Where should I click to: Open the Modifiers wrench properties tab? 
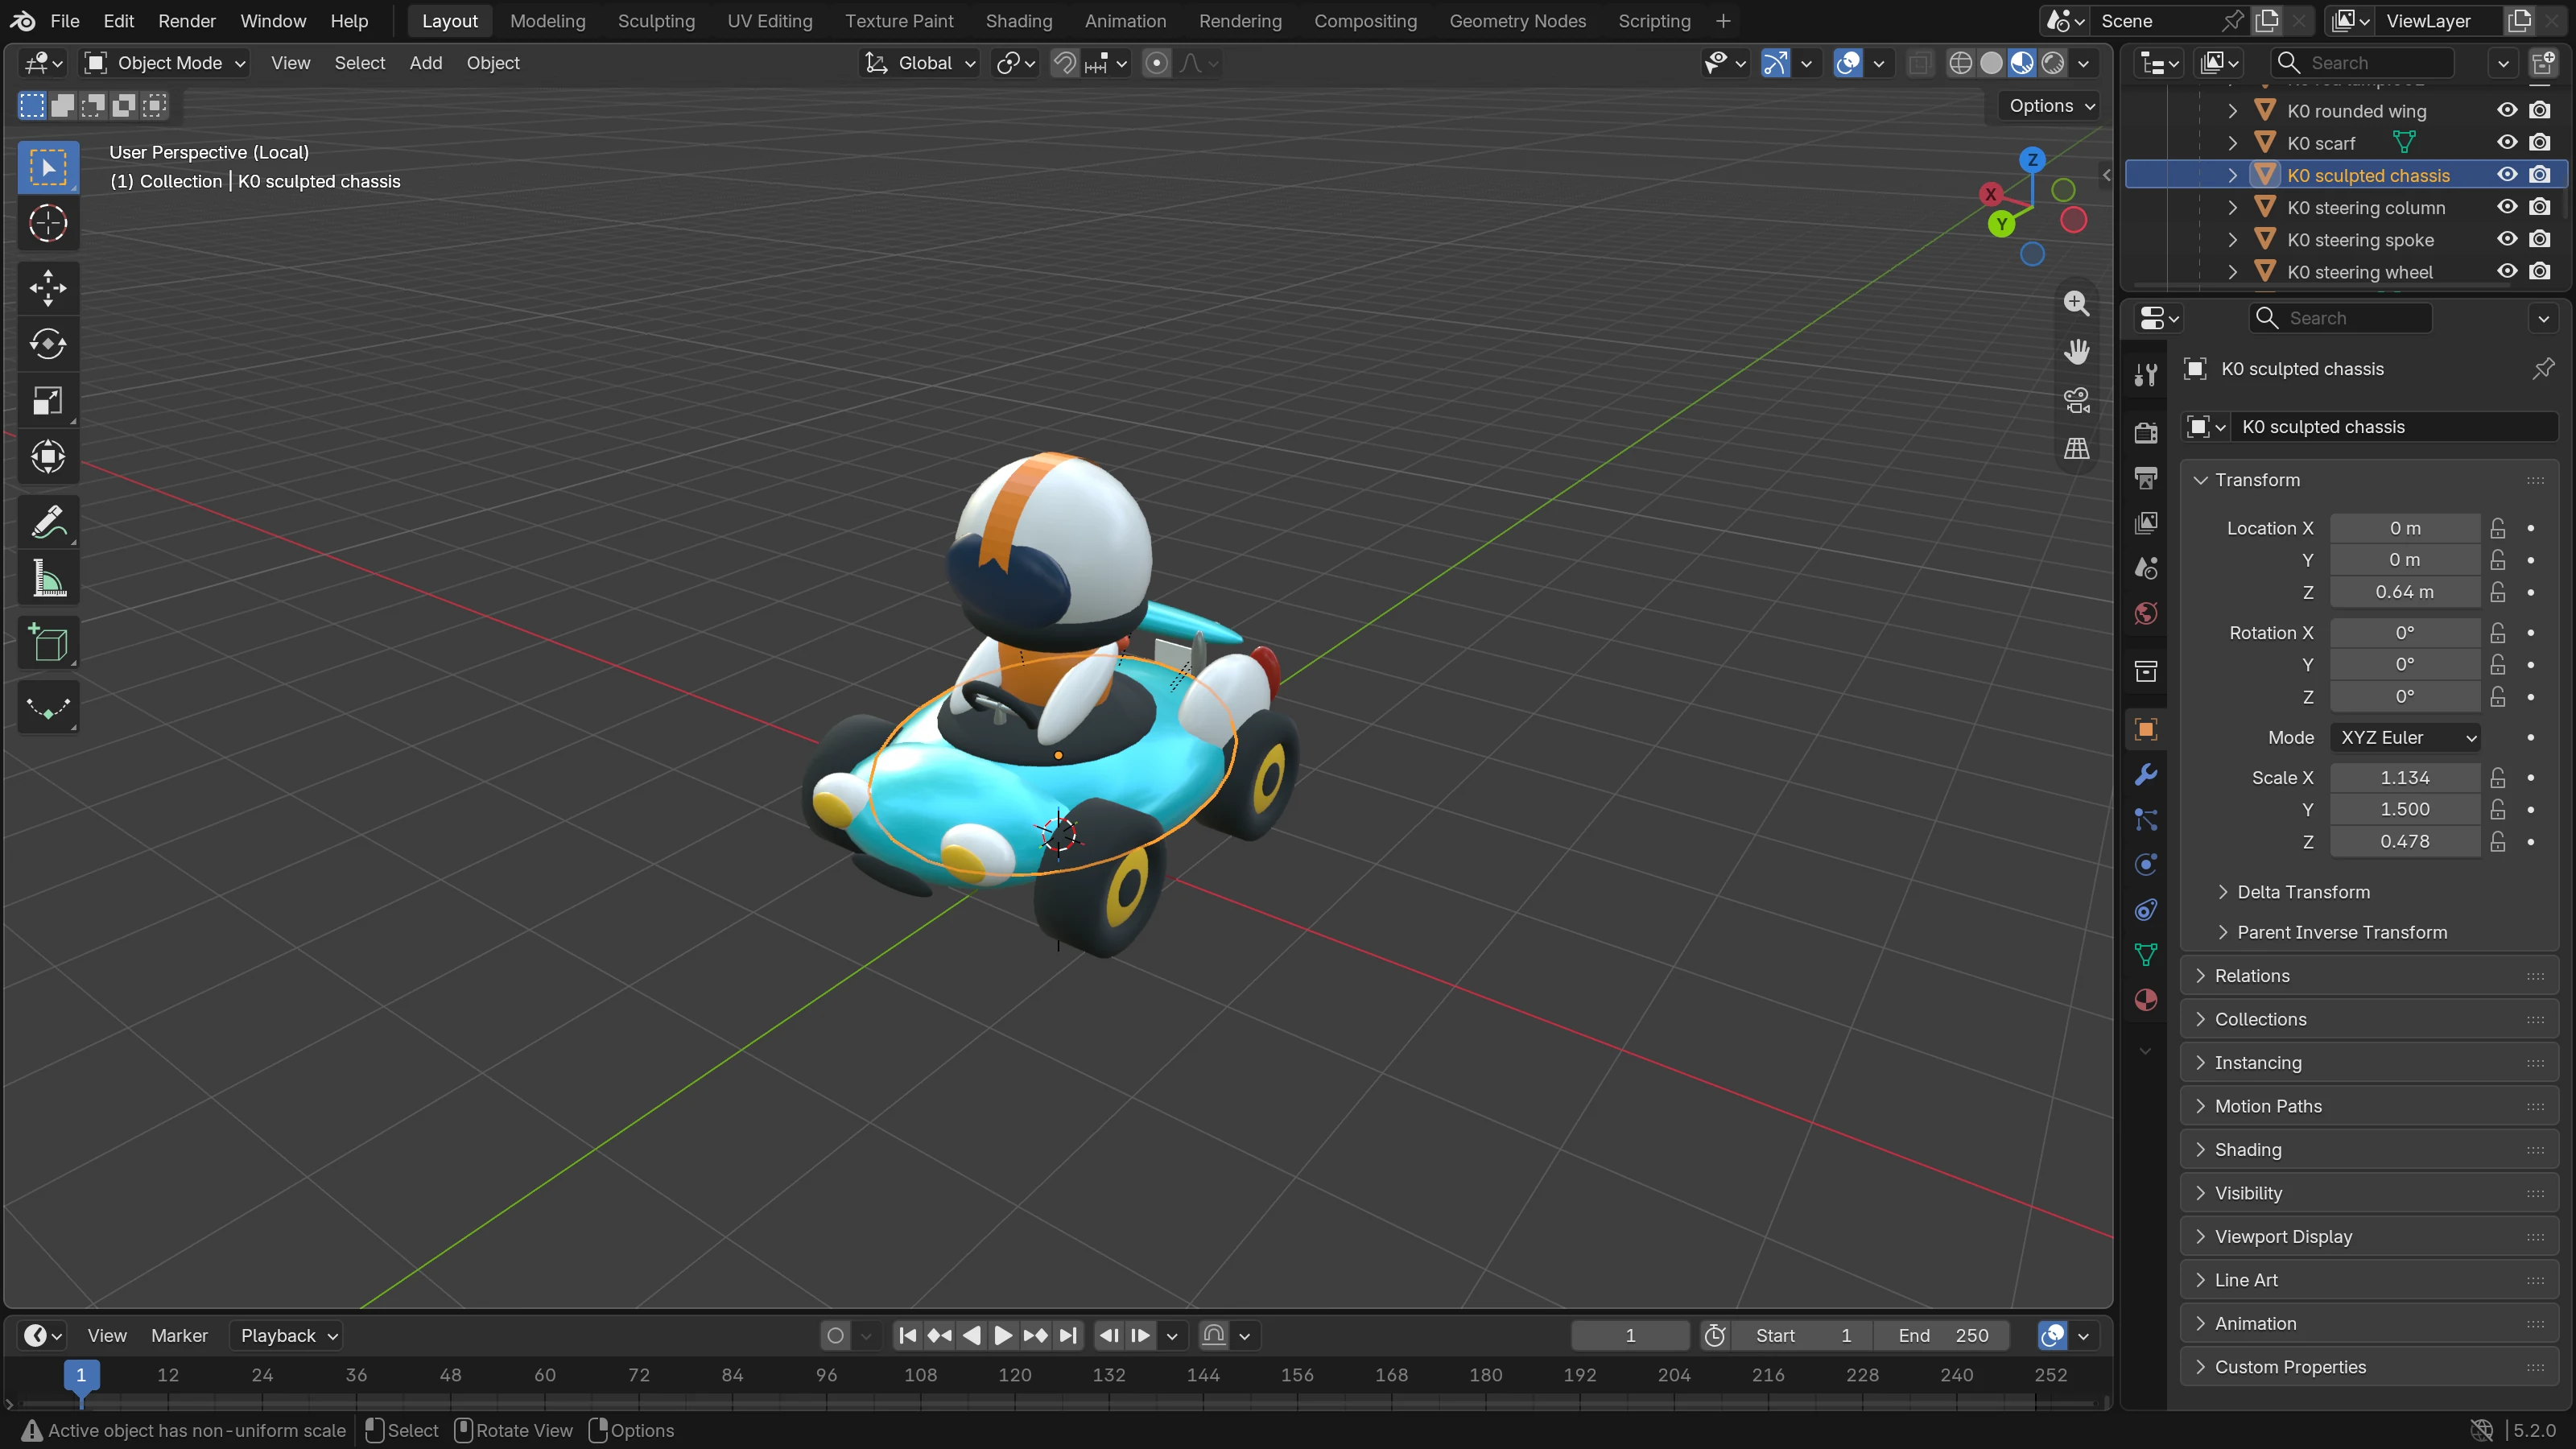(2146, 775)
